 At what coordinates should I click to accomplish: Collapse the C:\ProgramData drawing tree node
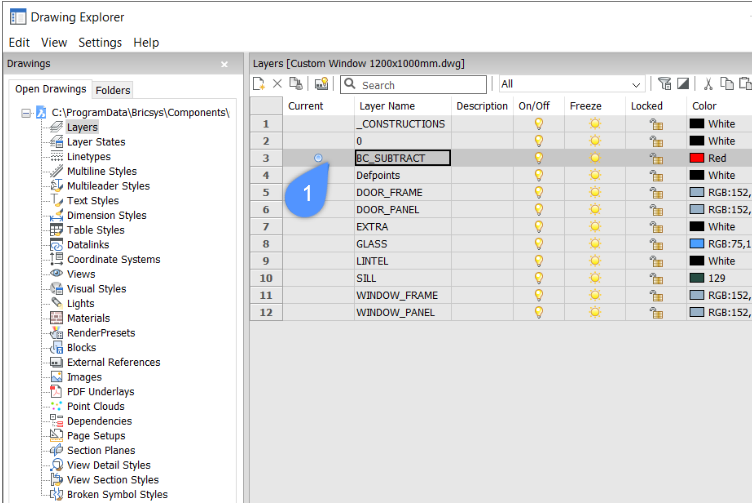point(25,113)
